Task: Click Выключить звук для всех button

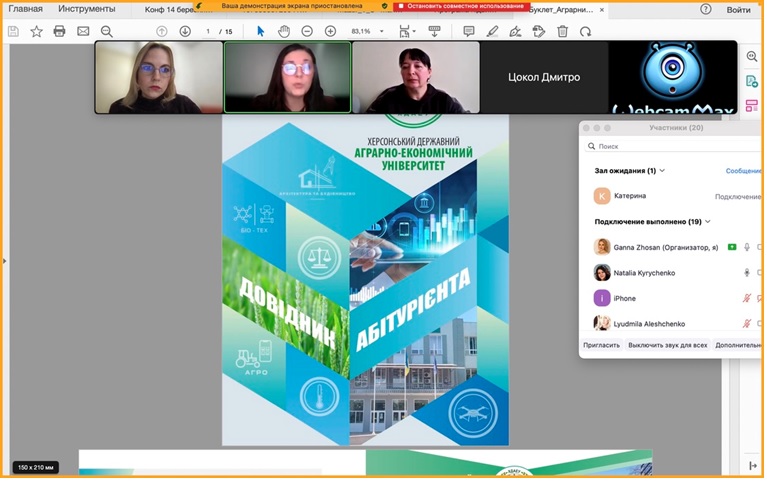Action: click(667, 345)
